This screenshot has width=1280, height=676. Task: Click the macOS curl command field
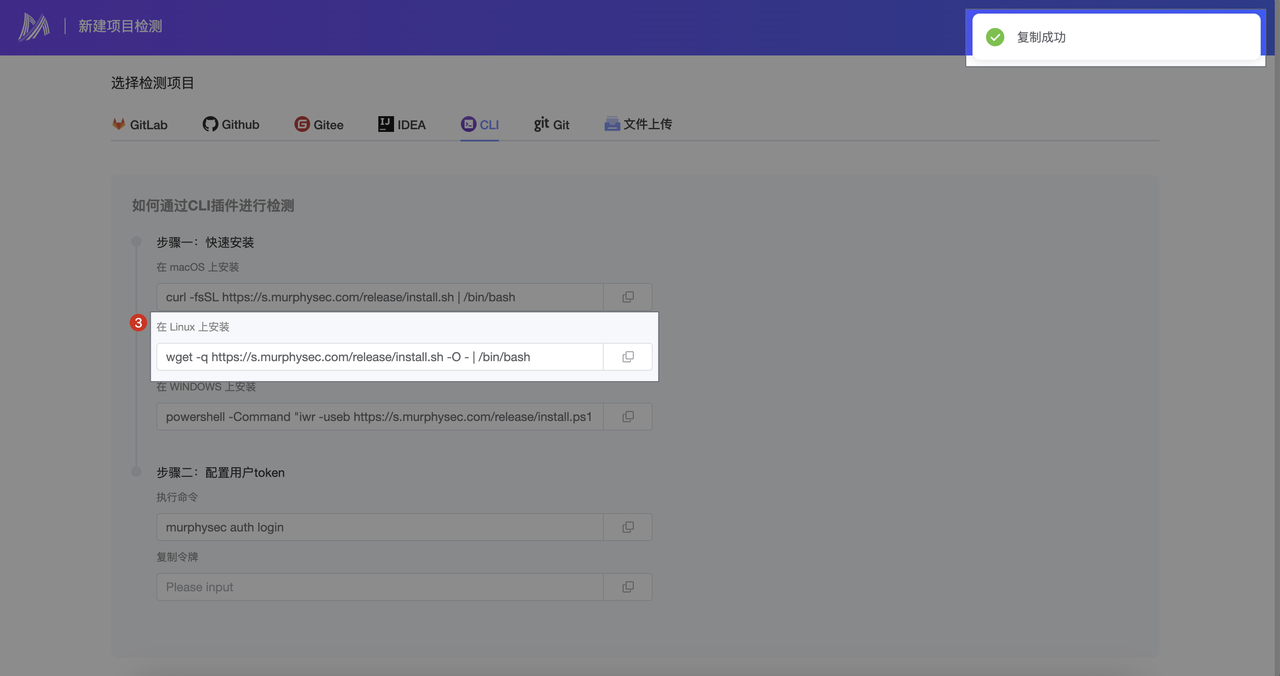coord(380,297)
